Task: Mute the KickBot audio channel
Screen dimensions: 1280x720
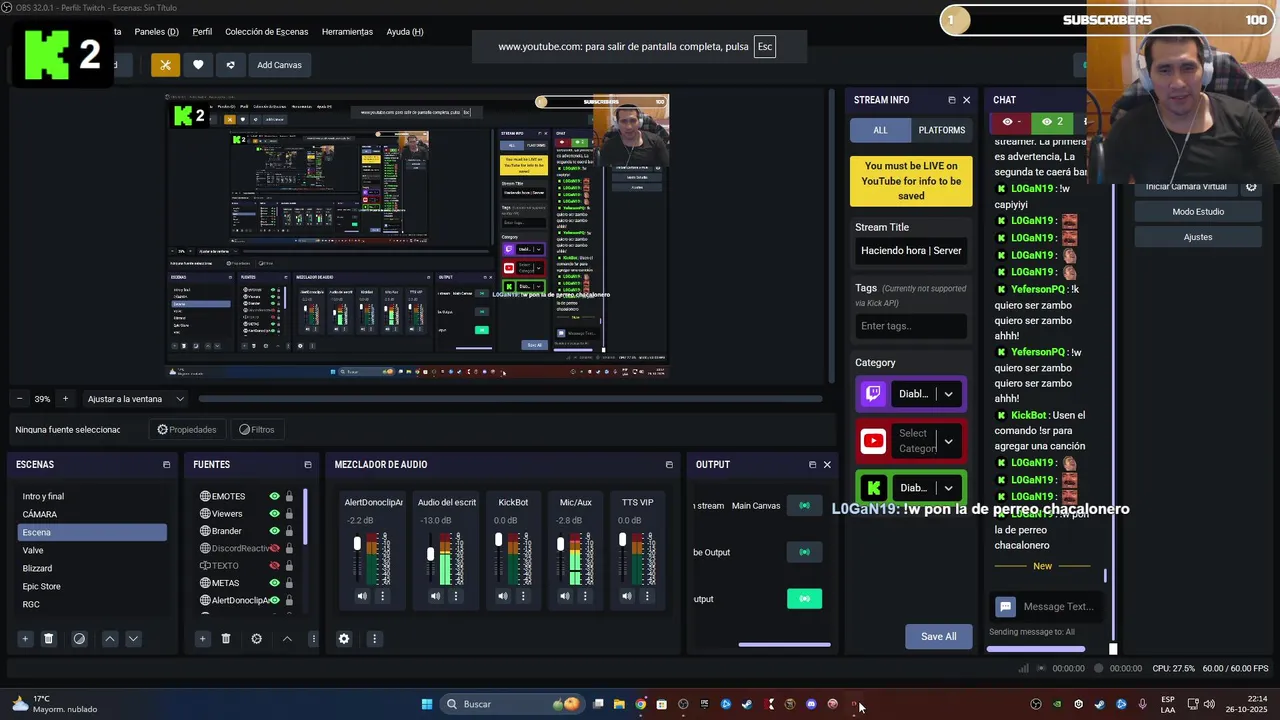Action: [503, 596]
